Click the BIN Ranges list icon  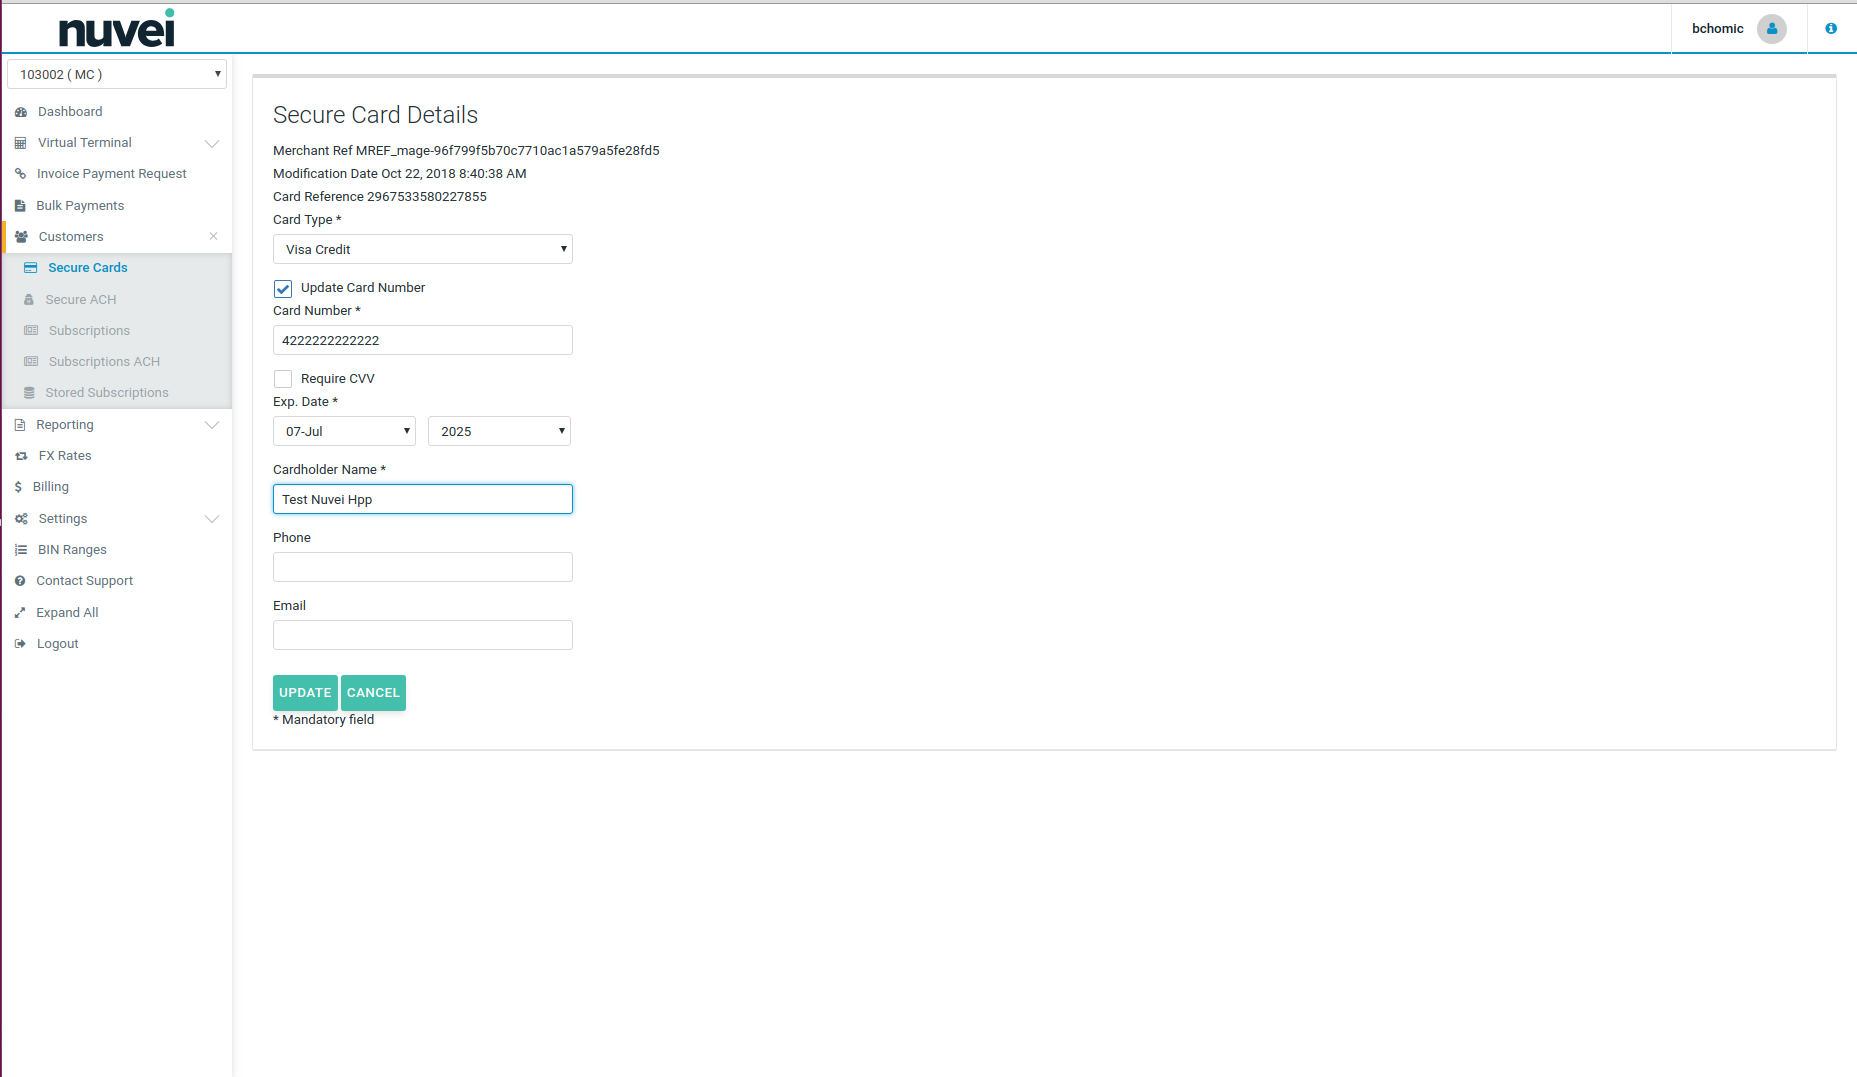[21, 550]
